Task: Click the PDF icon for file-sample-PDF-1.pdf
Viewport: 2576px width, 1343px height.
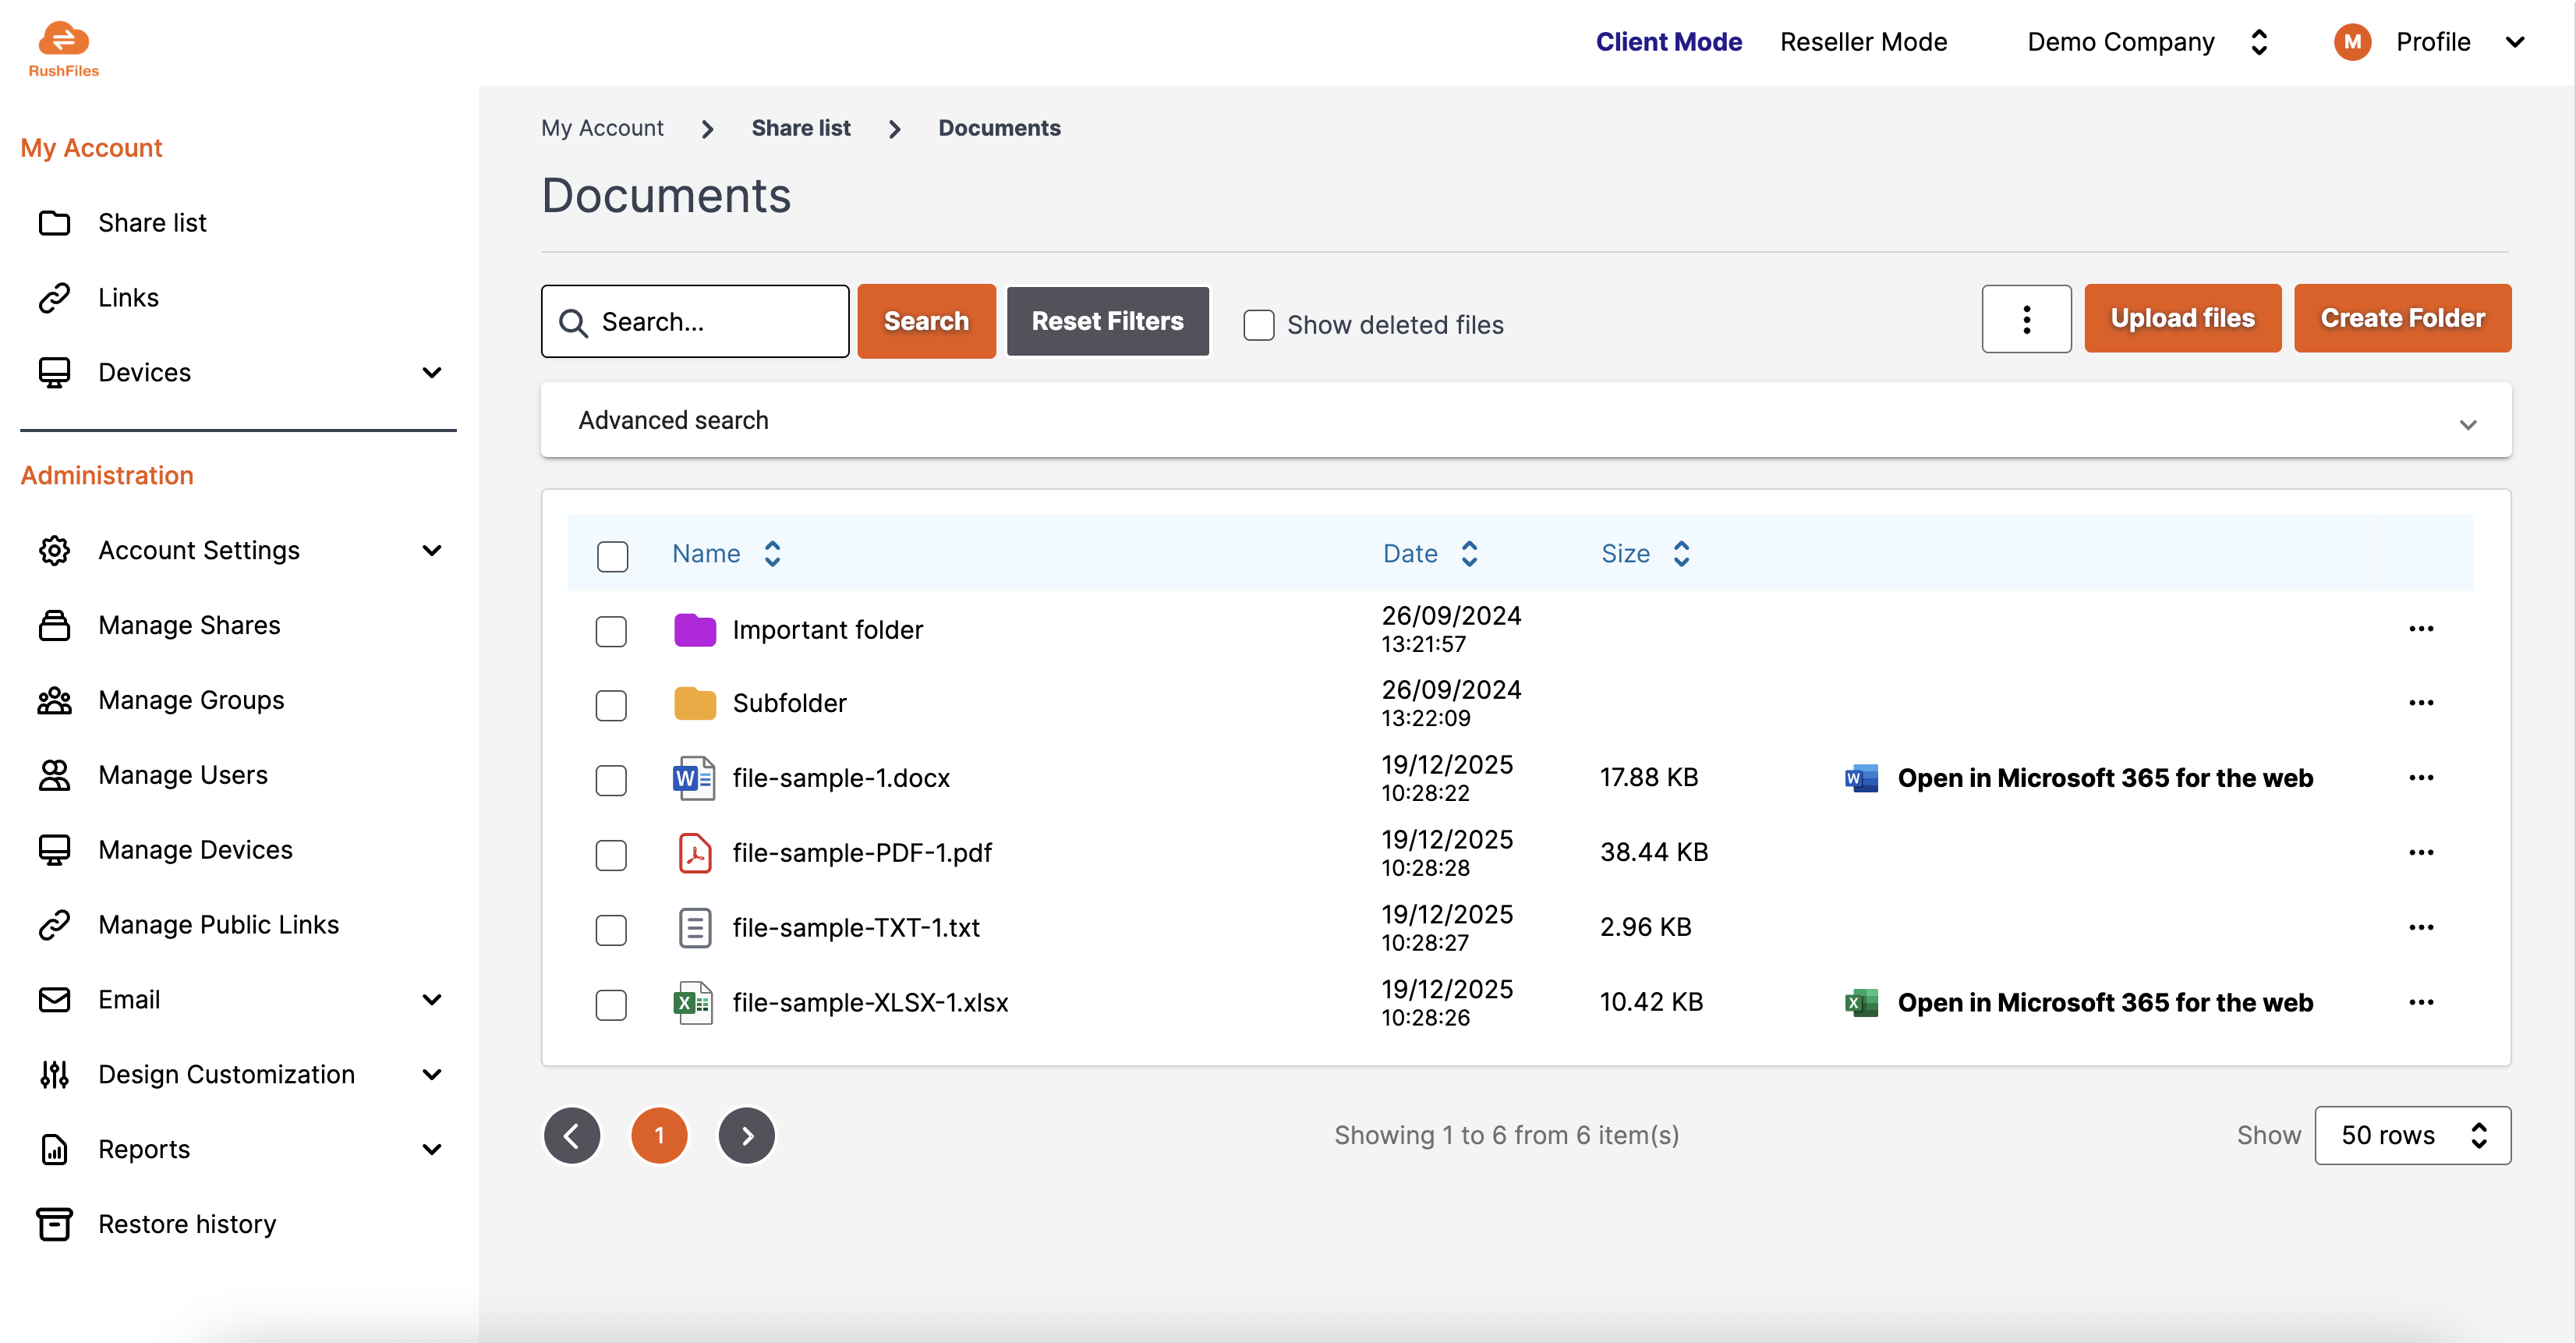Action: pos(693,853)
